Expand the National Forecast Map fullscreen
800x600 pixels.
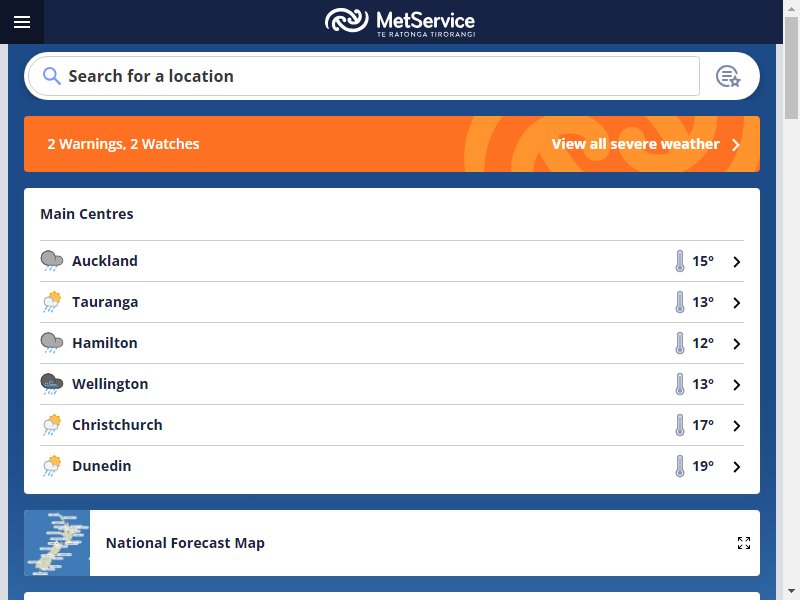743,543
